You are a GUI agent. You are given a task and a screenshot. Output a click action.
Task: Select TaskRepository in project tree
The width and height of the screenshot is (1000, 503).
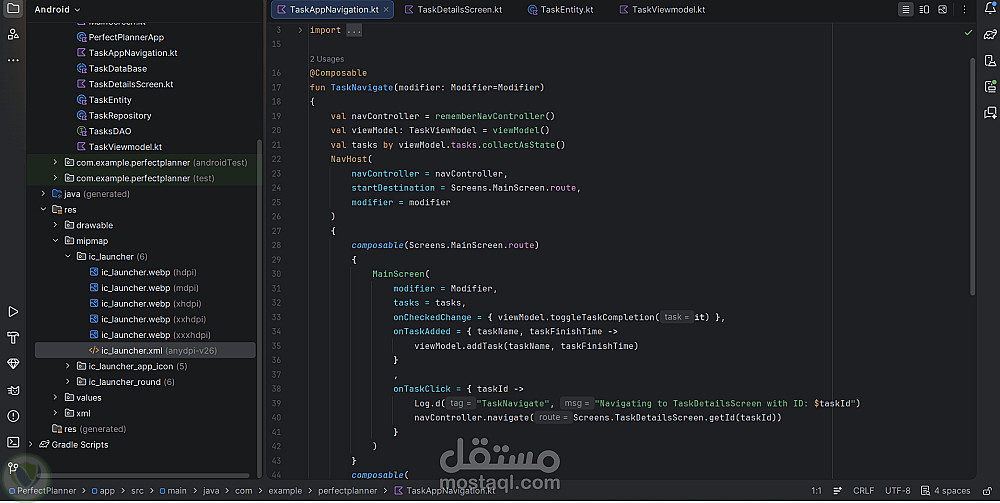click(114, 115)
